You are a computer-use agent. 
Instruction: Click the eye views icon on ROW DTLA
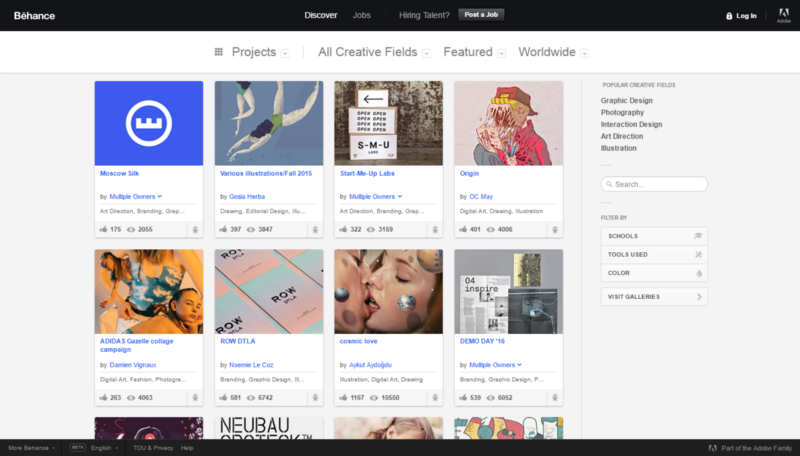[251, 398]
